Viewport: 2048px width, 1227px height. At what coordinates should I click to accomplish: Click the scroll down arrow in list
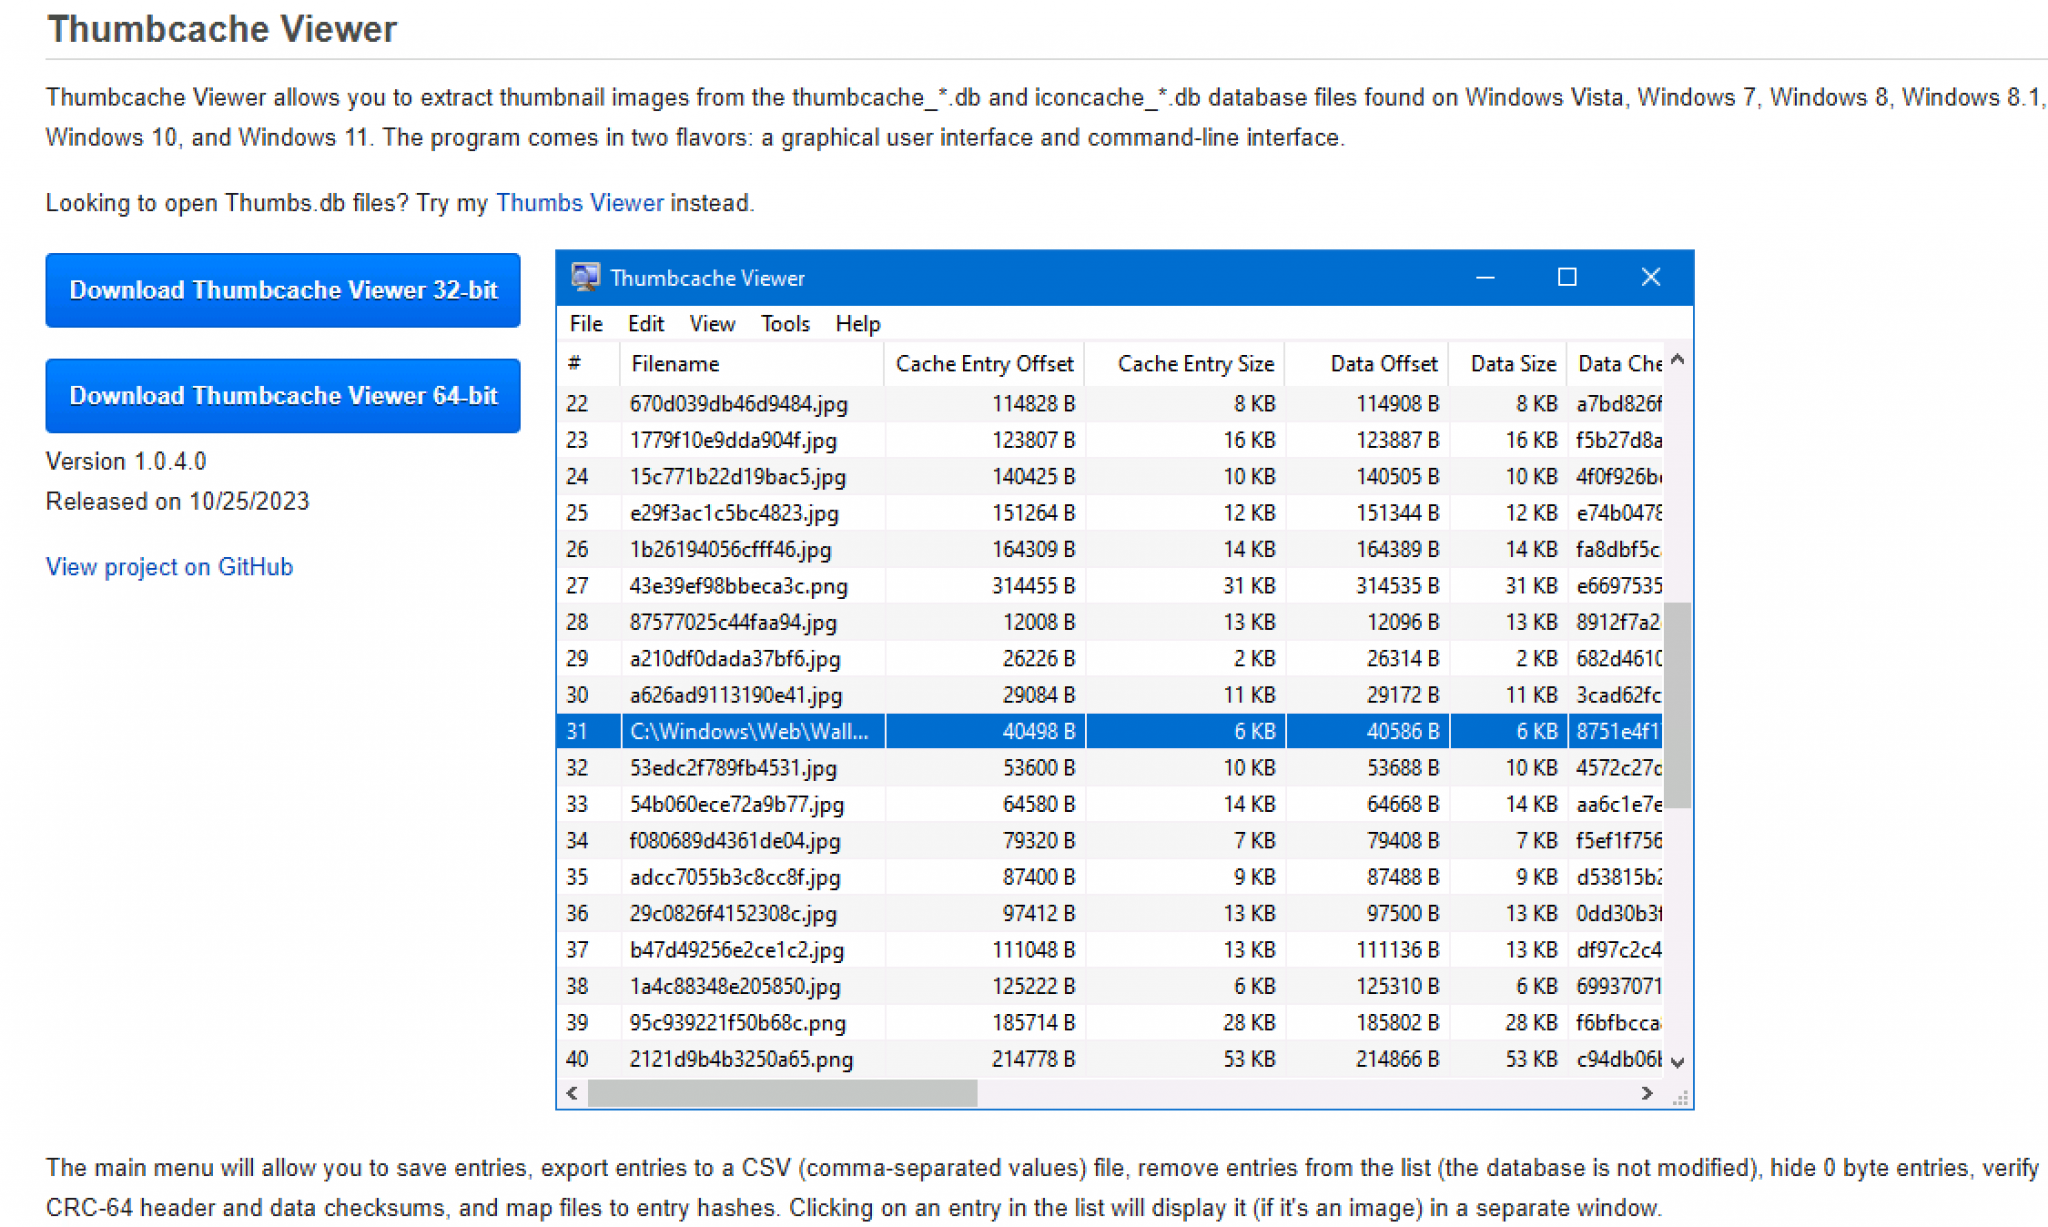pyautogui.click(x=1678, y=1062)
